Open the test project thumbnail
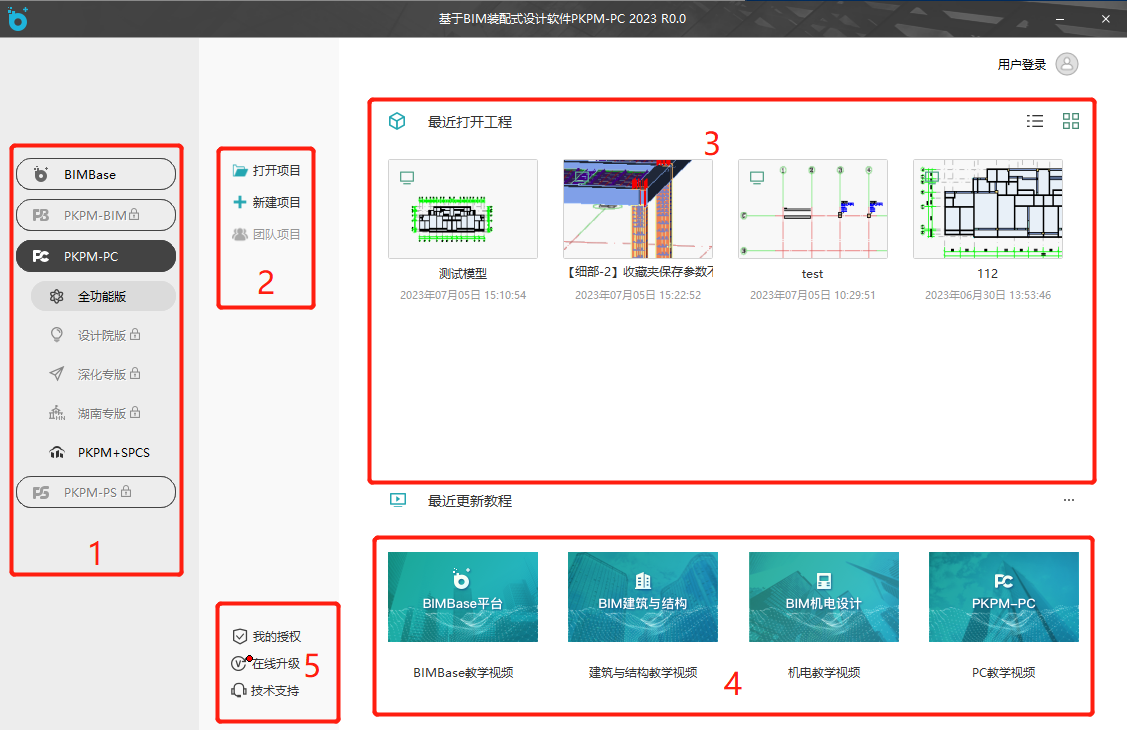This screenshot has width=1127, height=730. tap(813, 209)
